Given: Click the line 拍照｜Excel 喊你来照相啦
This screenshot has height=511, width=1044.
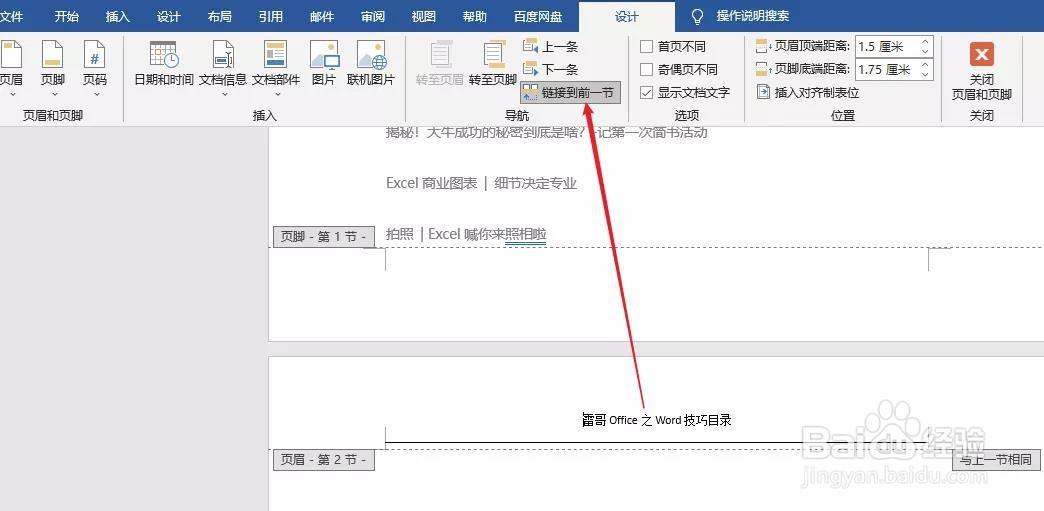Looking at the screenshot, I should [466, 234].
